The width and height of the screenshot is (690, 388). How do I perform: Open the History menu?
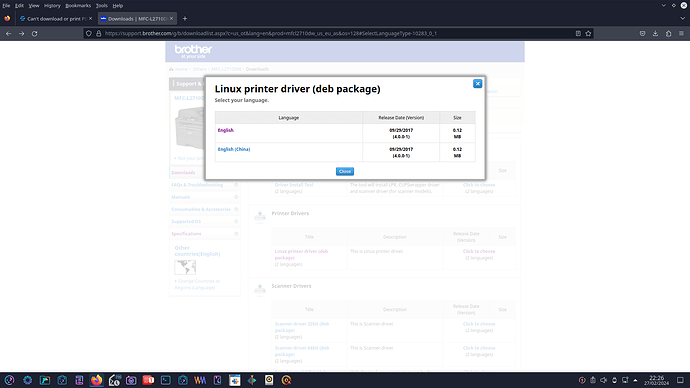[x=52, y=6]
